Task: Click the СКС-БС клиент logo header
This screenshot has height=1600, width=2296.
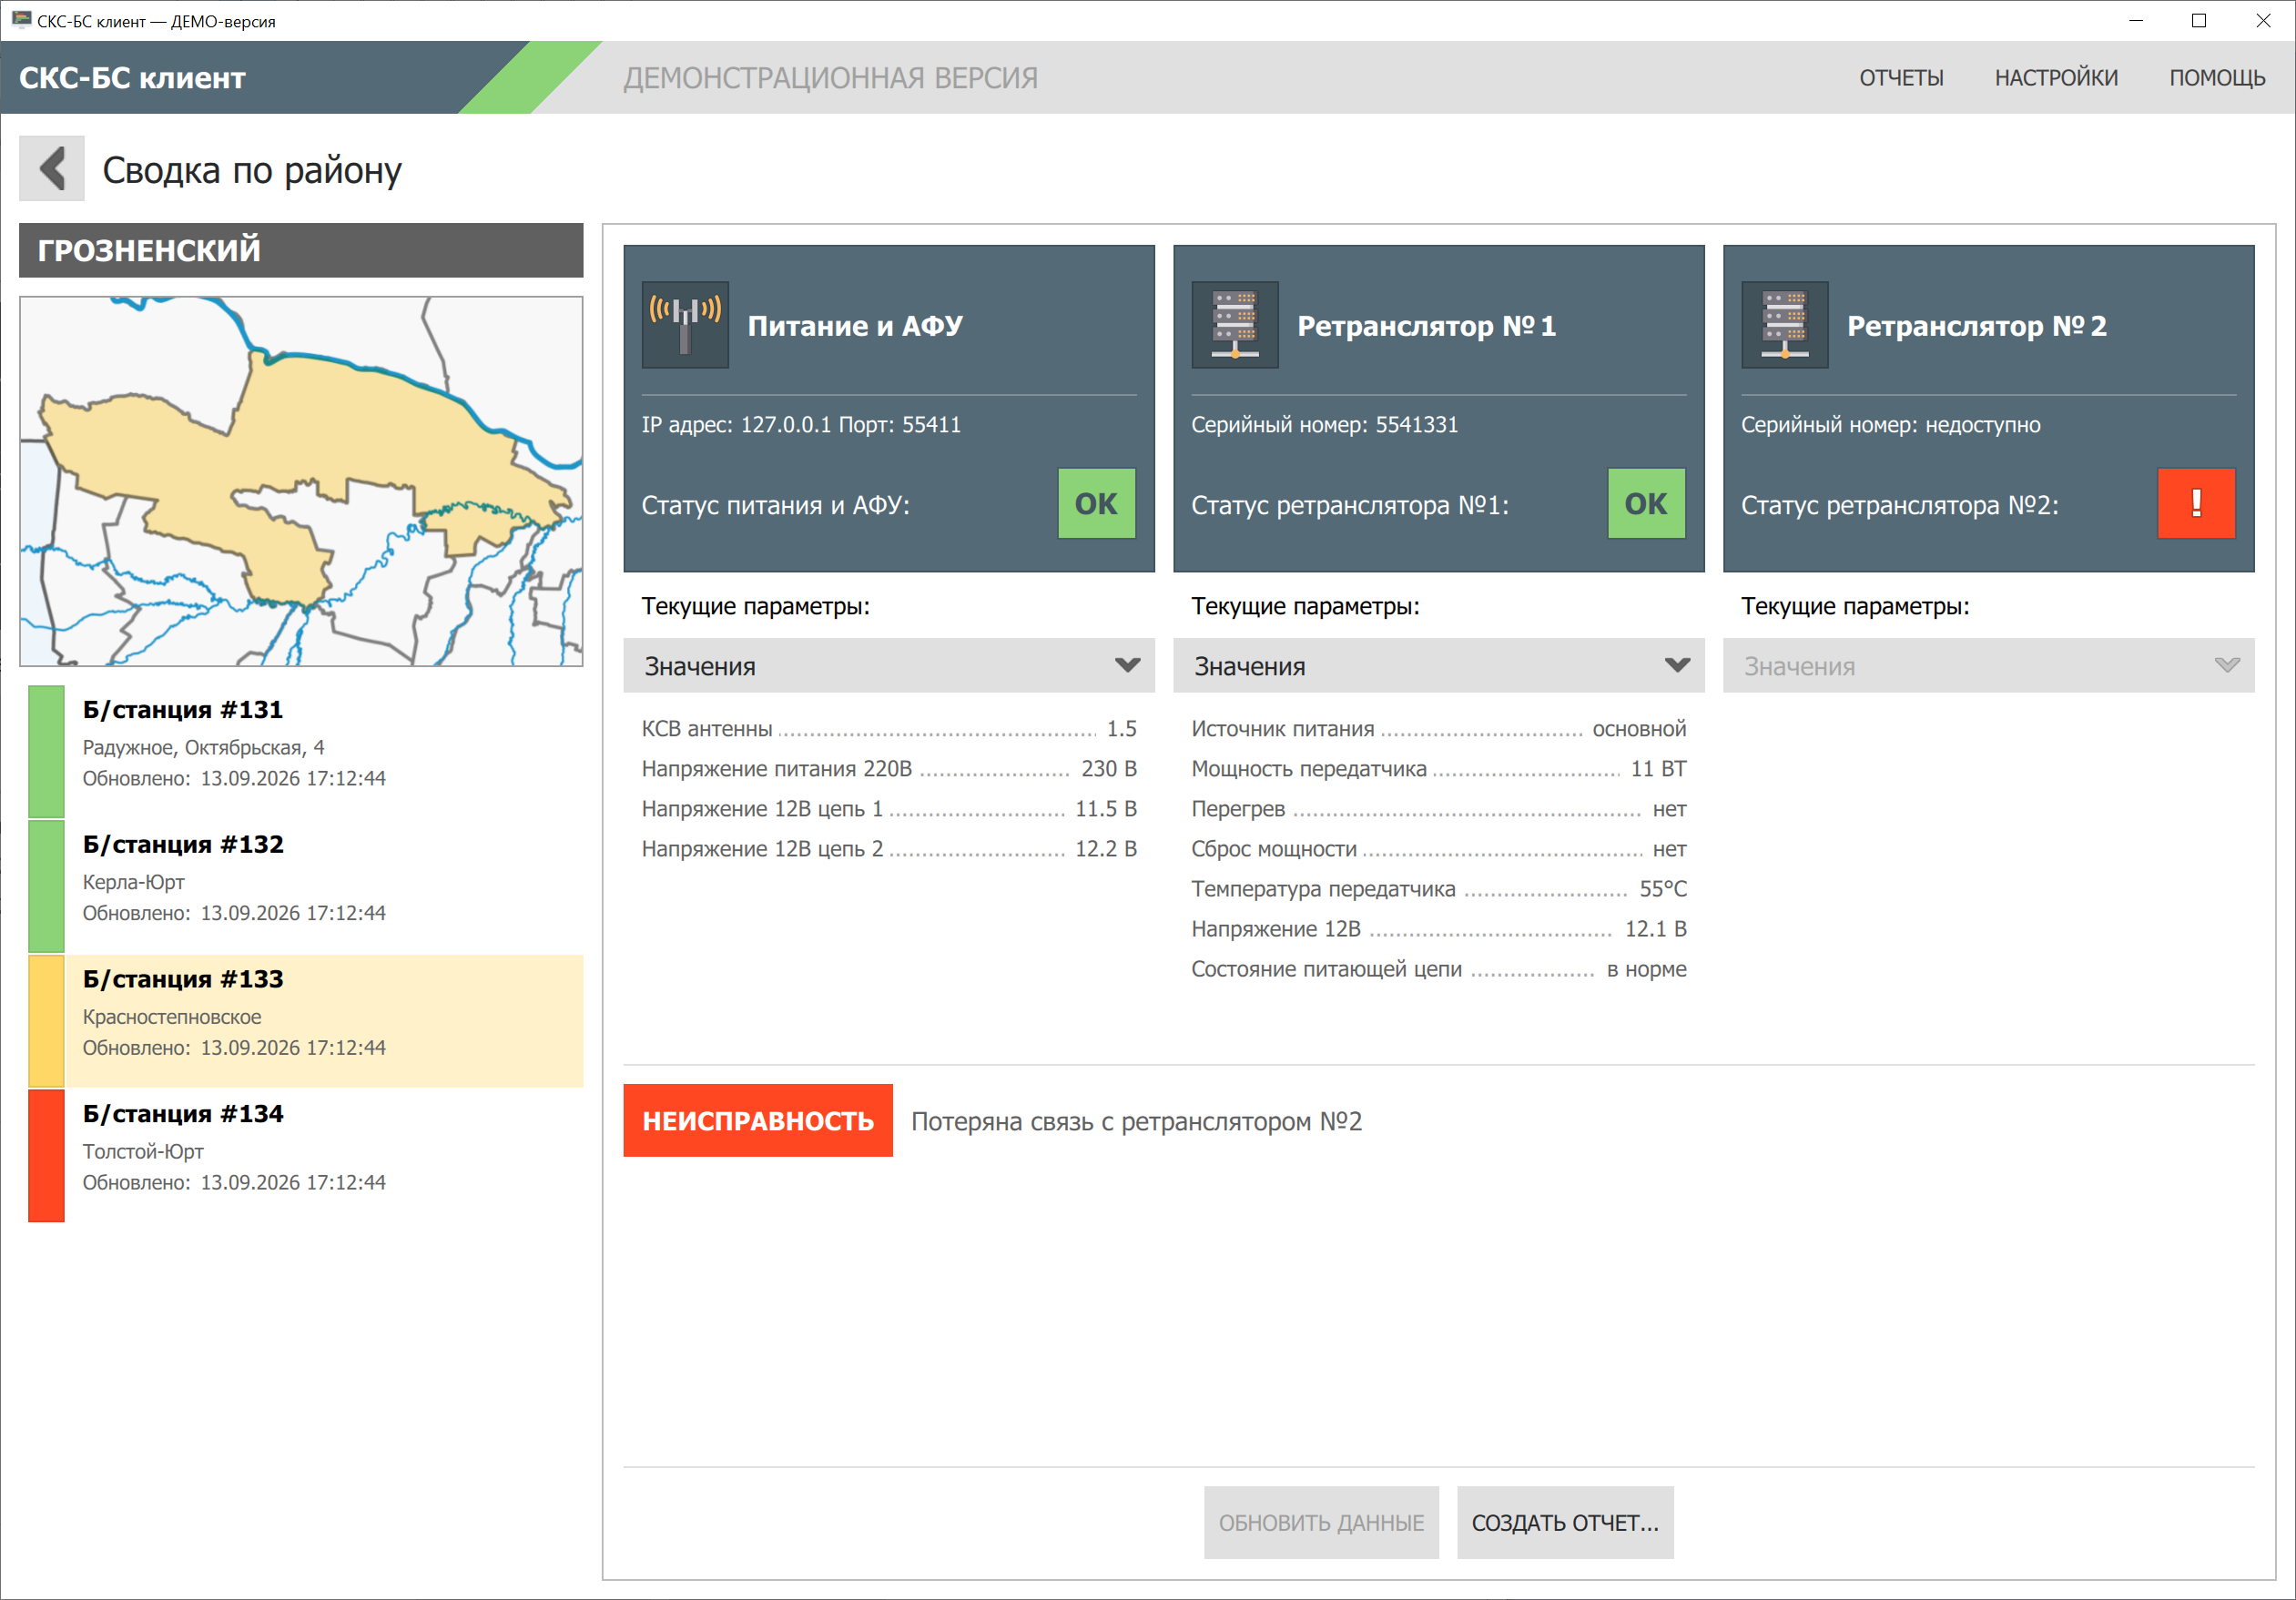Action: click(x=132, y=78)
